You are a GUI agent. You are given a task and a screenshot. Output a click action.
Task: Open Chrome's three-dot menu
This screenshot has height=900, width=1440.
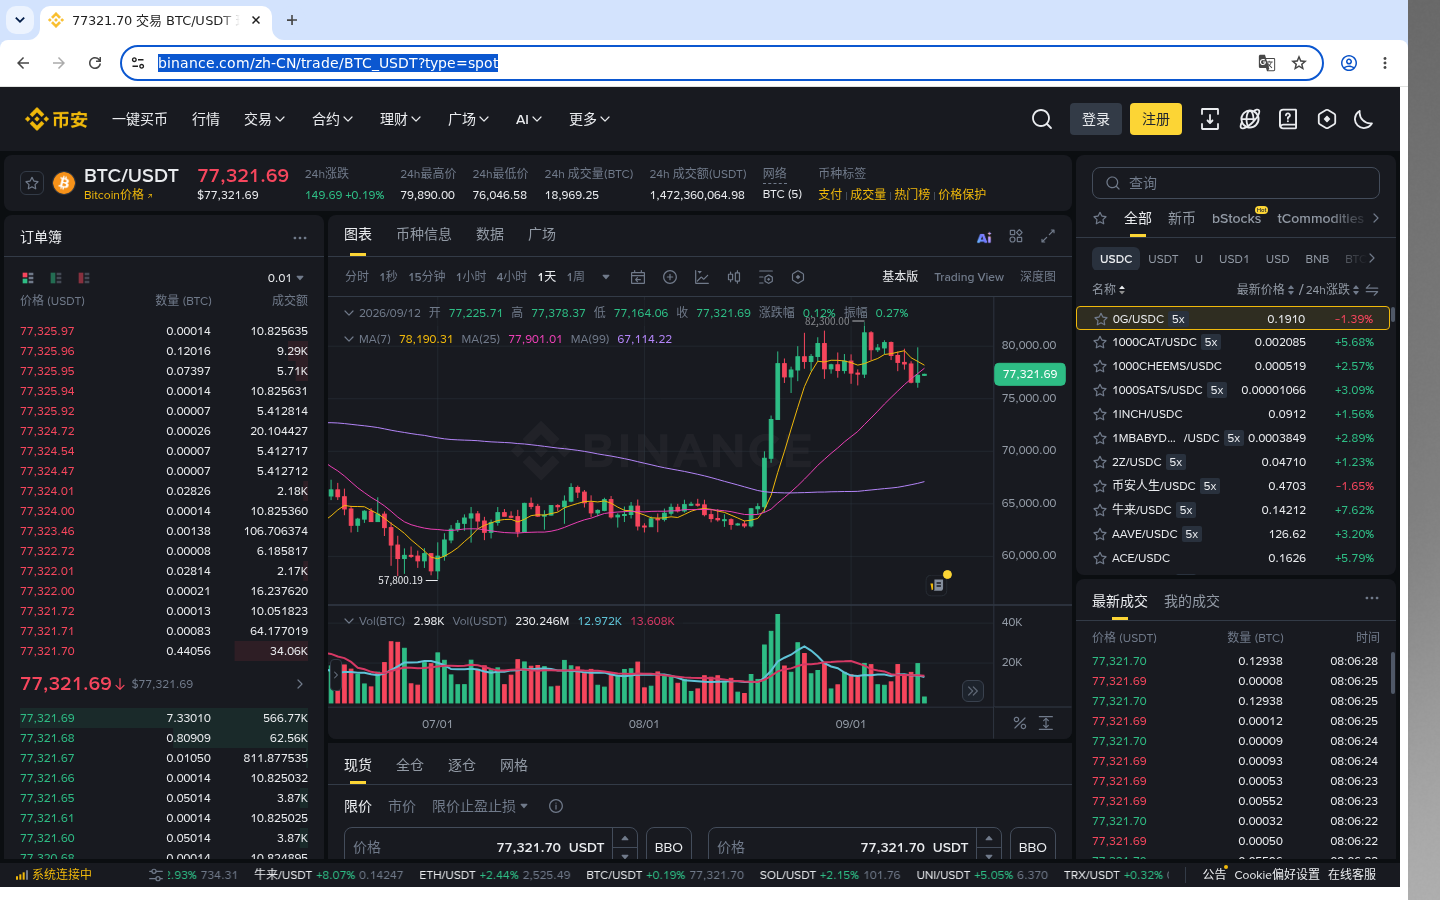coord(1385,63)
